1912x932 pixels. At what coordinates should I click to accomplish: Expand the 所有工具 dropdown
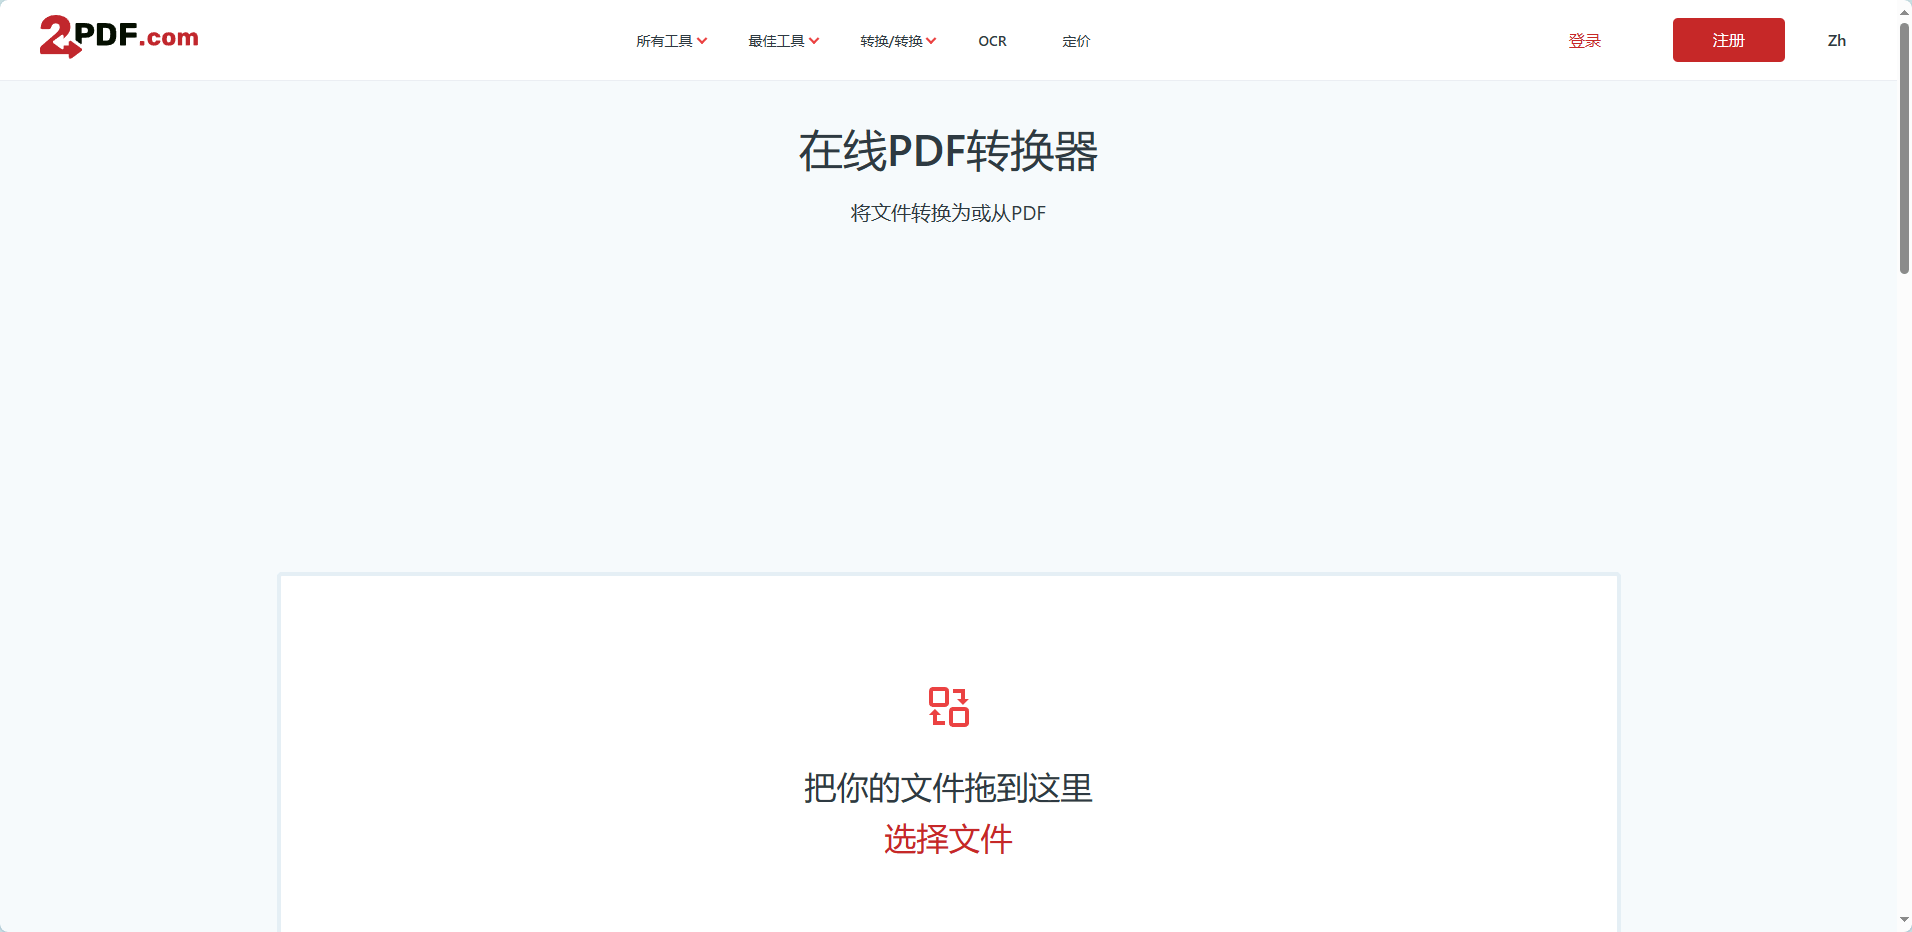click(x=671, y=41)
